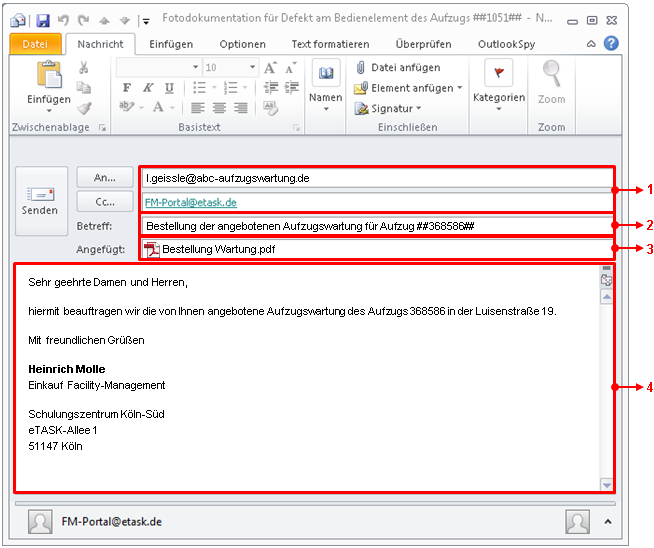Redo the last action

click(84, 20)
